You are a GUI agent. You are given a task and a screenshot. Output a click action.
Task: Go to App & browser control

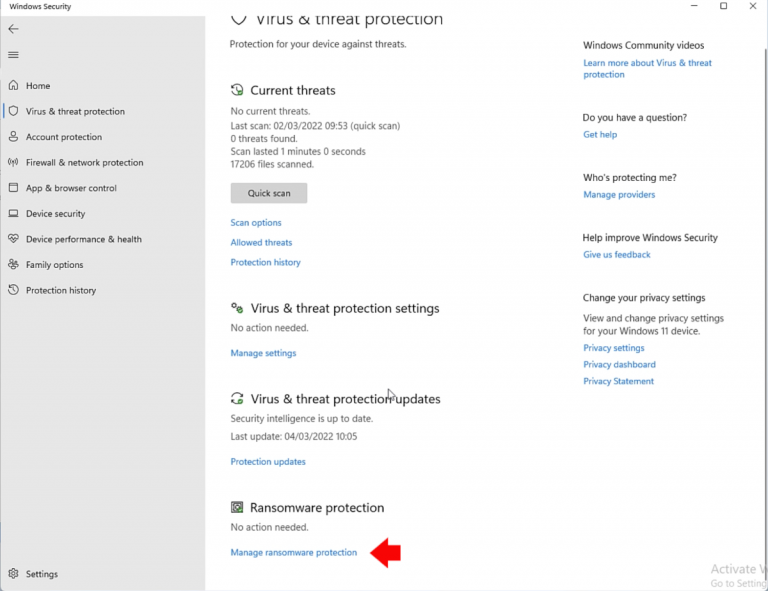tap(71, 188)
